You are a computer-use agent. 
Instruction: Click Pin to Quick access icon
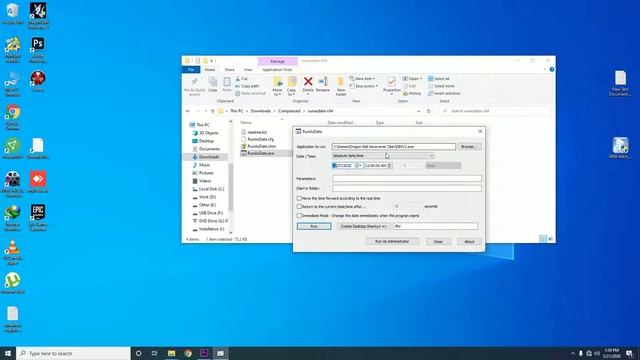(x=195, y=83)
